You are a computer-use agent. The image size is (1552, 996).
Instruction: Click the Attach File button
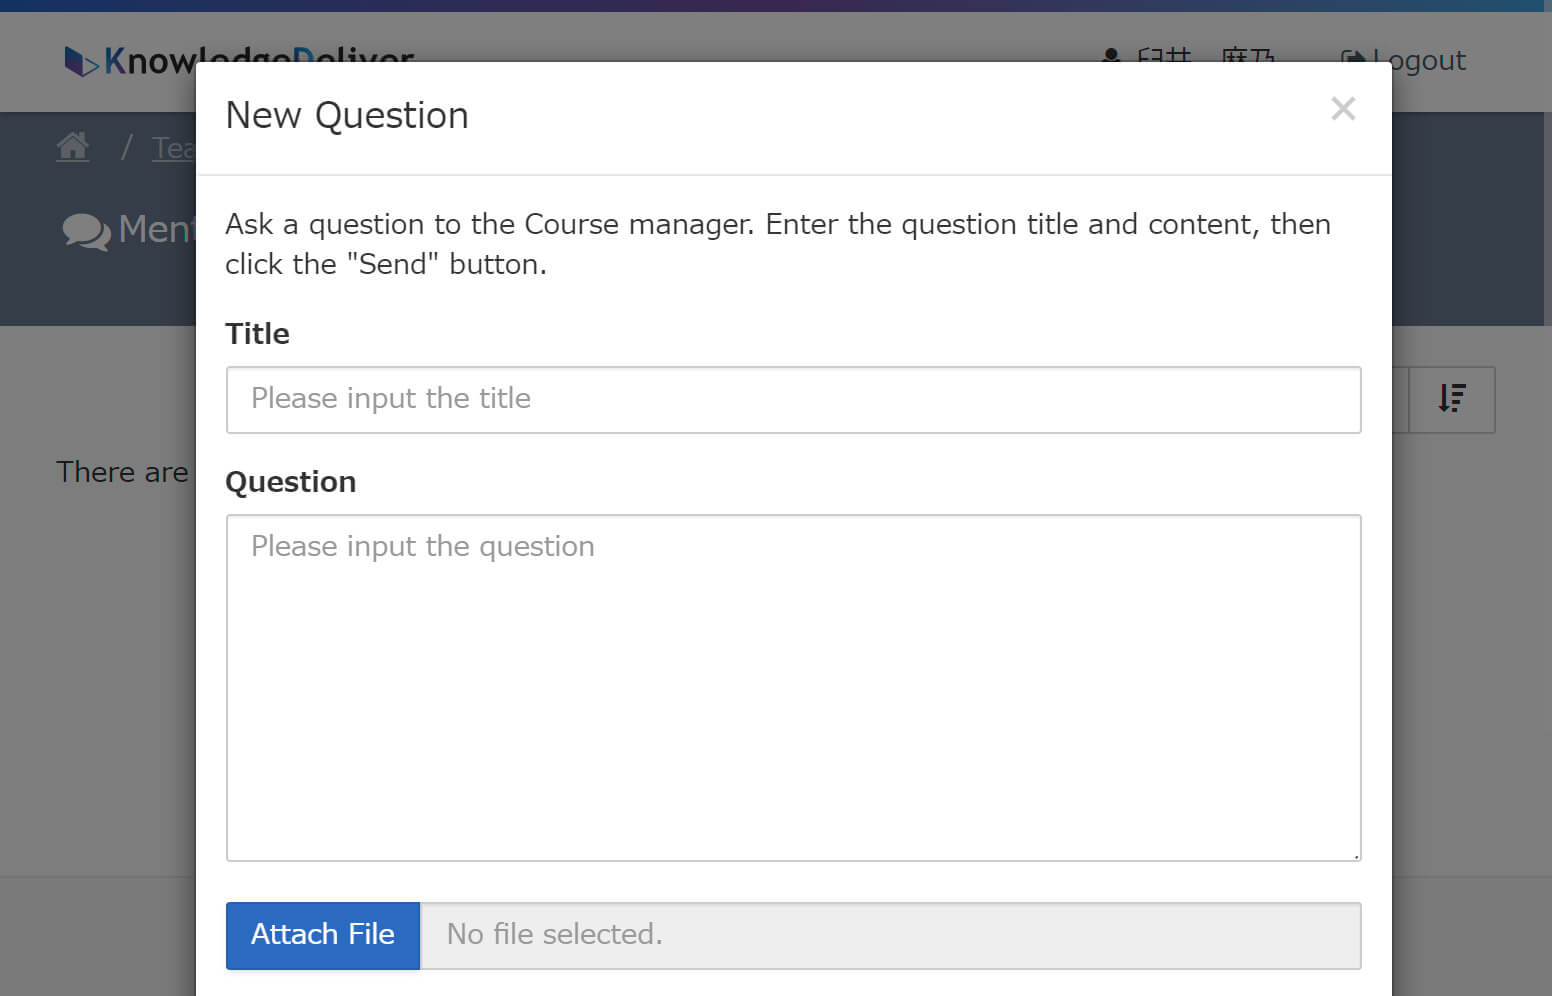pyautogui.click(x=323, y=936)
